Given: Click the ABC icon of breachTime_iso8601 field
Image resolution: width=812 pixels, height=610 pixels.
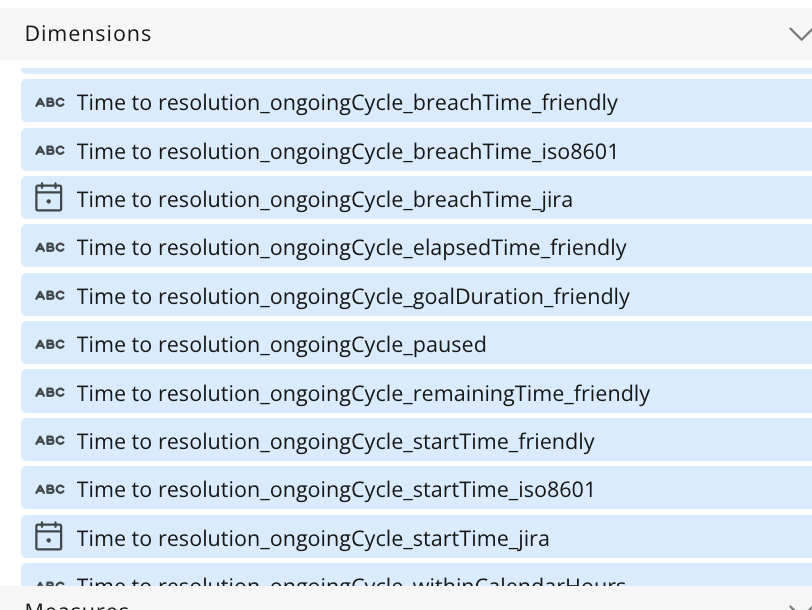Looking at the screenshot, I should coord(50,151).
